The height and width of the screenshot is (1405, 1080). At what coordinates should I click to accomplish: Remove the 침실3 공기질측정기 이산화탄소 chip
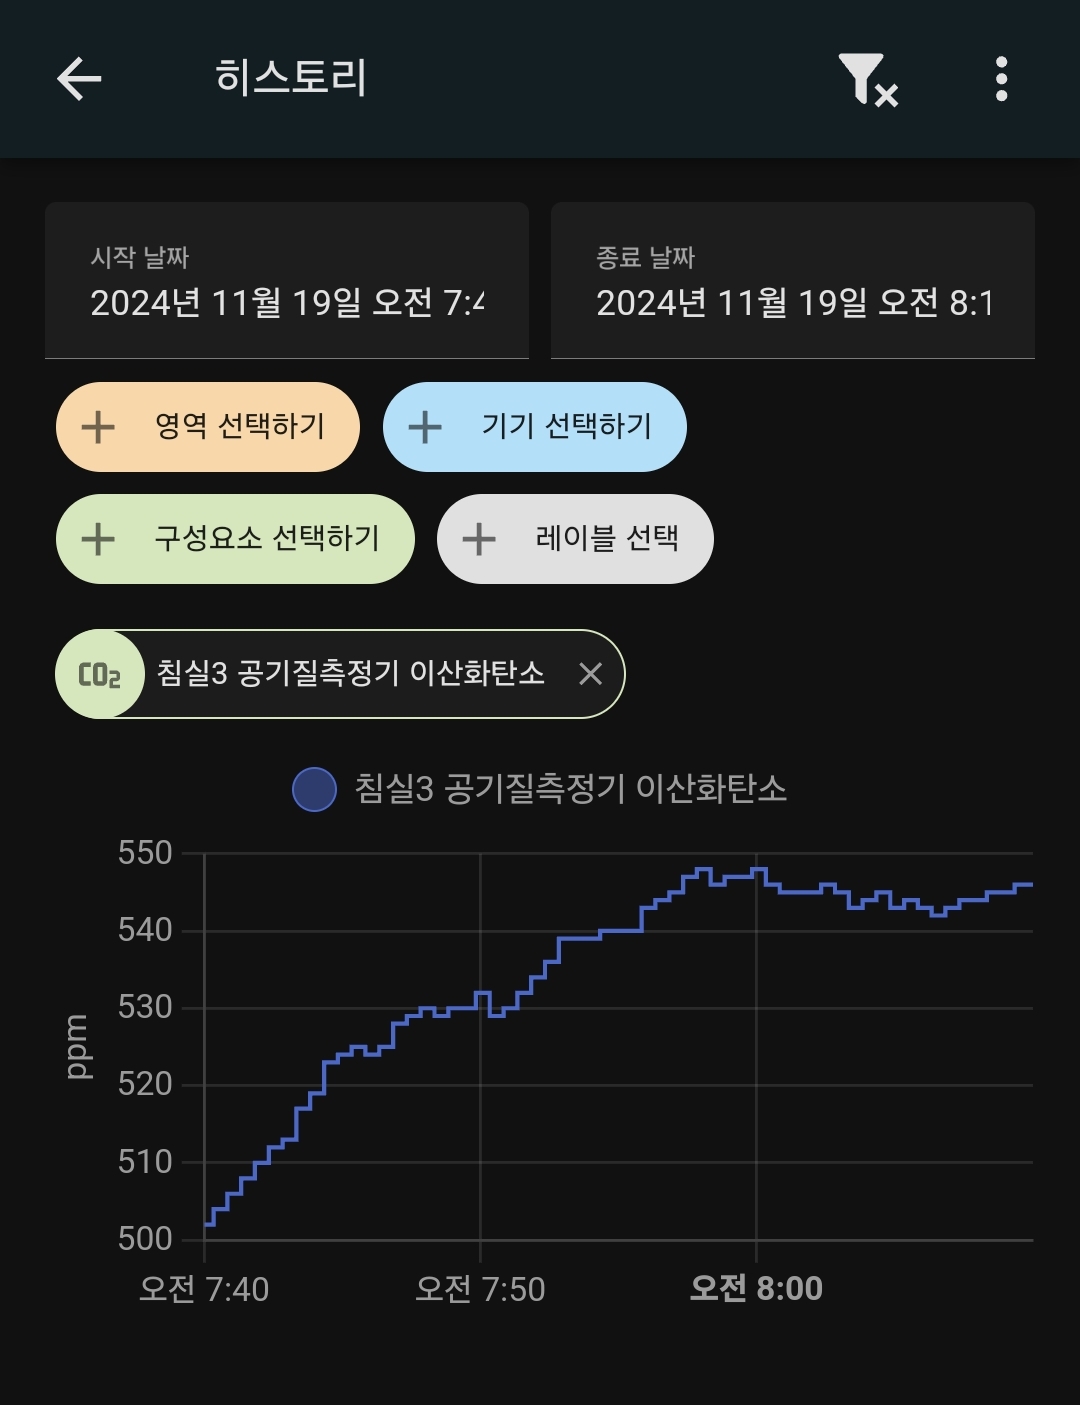click(590, 674)
